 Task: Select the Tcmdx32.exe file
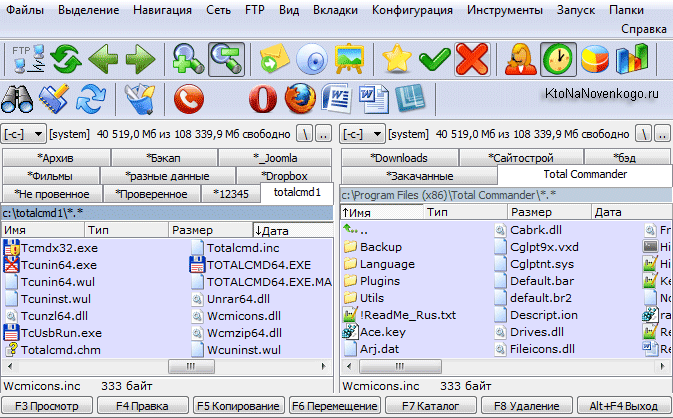51,248
